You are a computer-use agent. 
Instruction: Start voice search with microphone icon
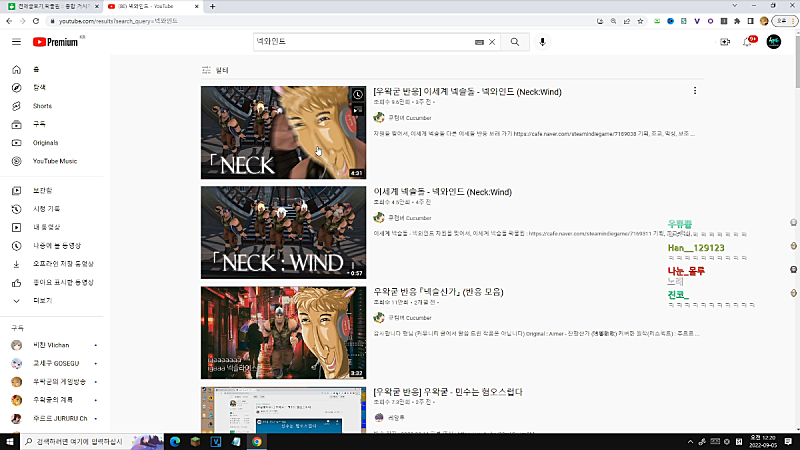543,42
